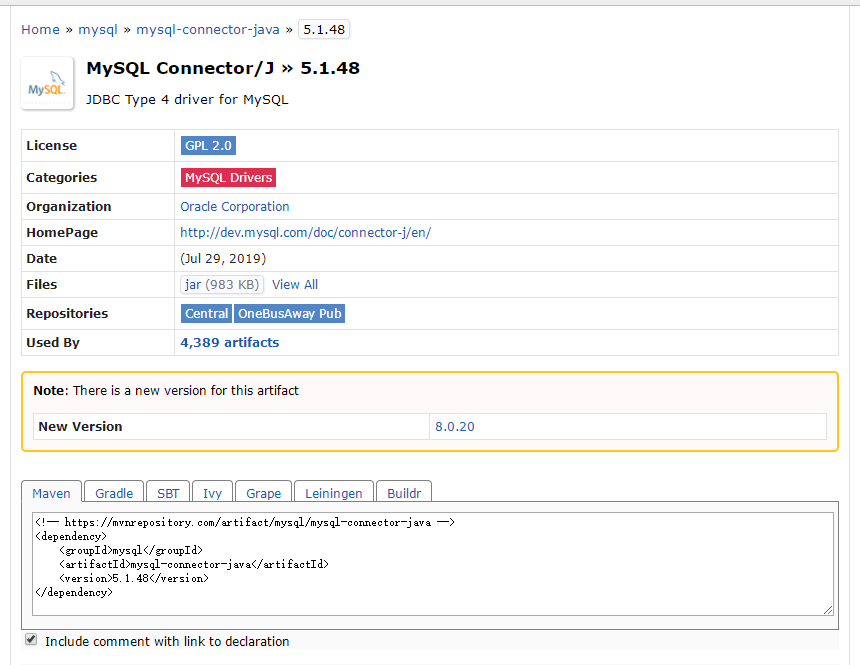This screenshot has height=665, width=860.
Task: Click the MySQL logo icon
Action: 47,84
